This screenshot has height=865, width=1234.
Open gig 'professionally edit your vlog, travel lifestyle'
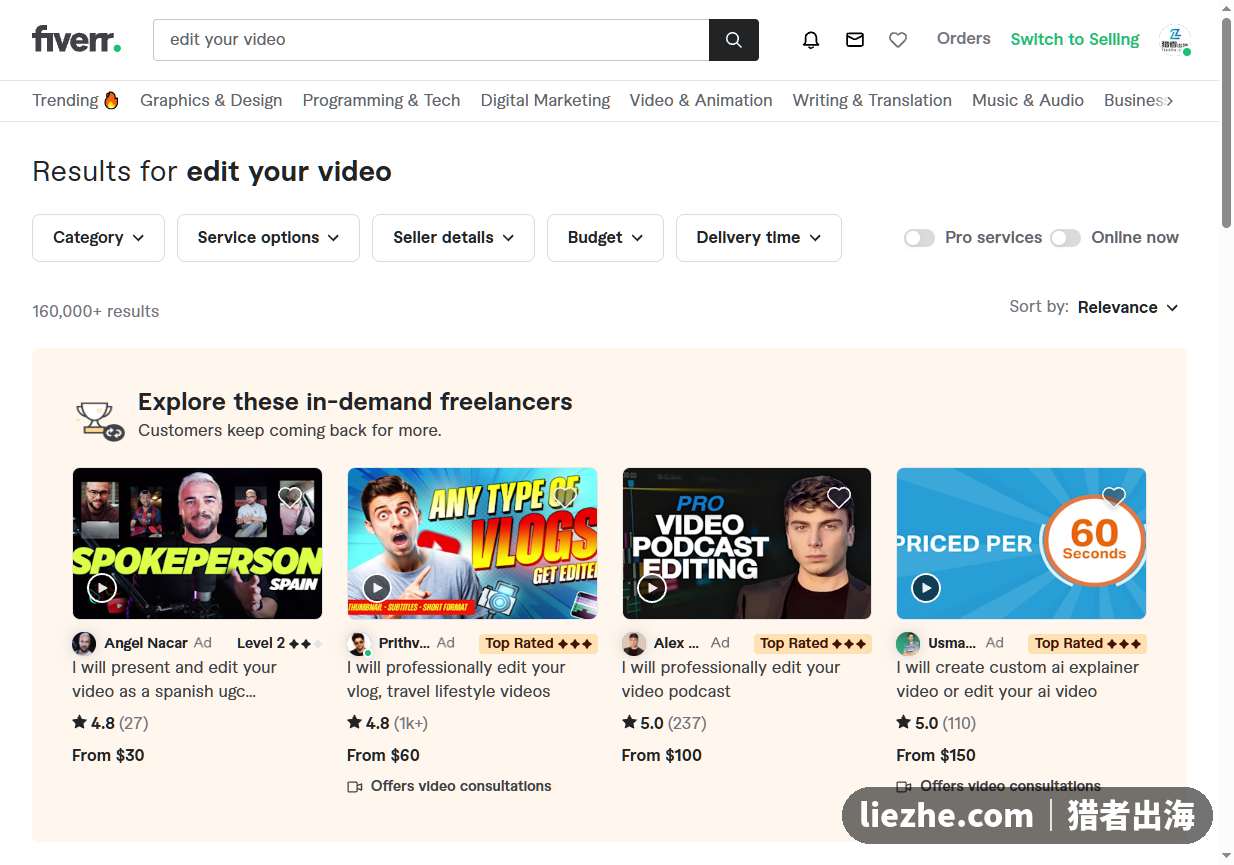click(457, 679)
